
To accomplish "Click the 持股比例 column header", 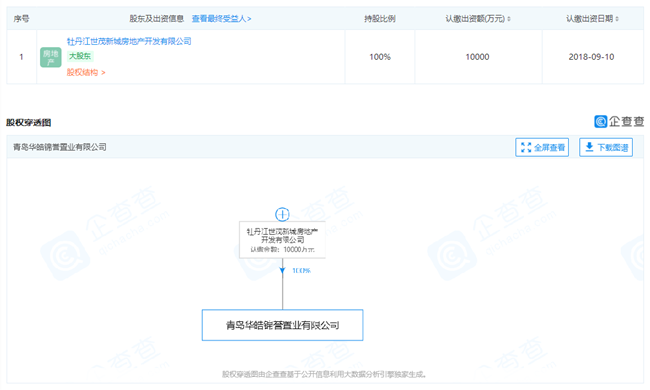I will [380, 19].
